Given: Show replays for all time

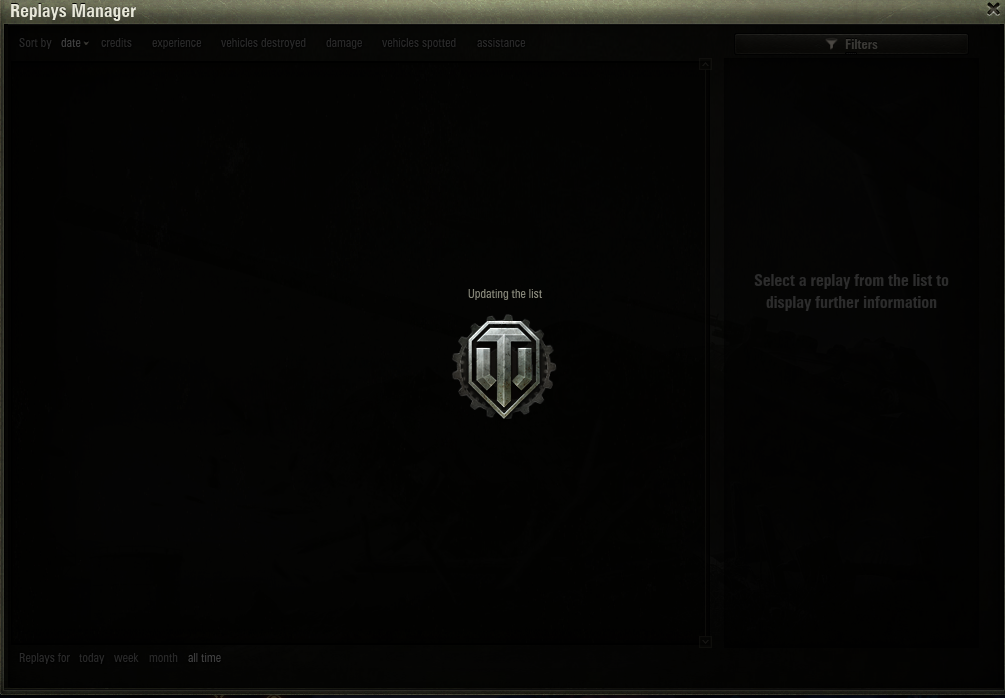Looking at the screenshot, I should coord(204,658).
